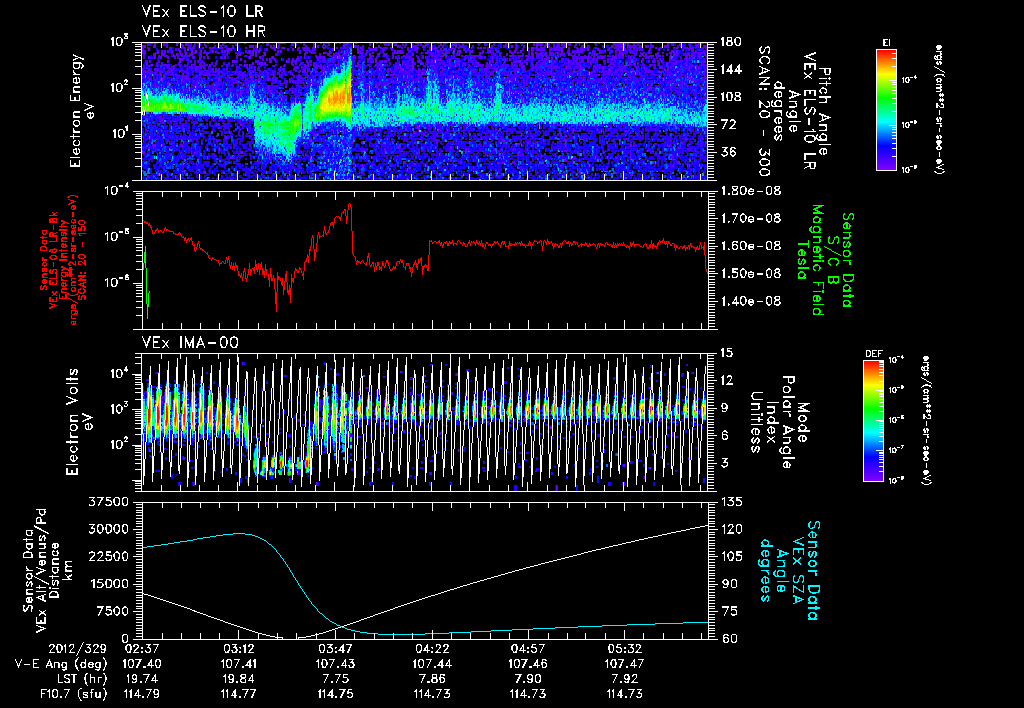Select the F10.7 value 114.77

point(238,694)
